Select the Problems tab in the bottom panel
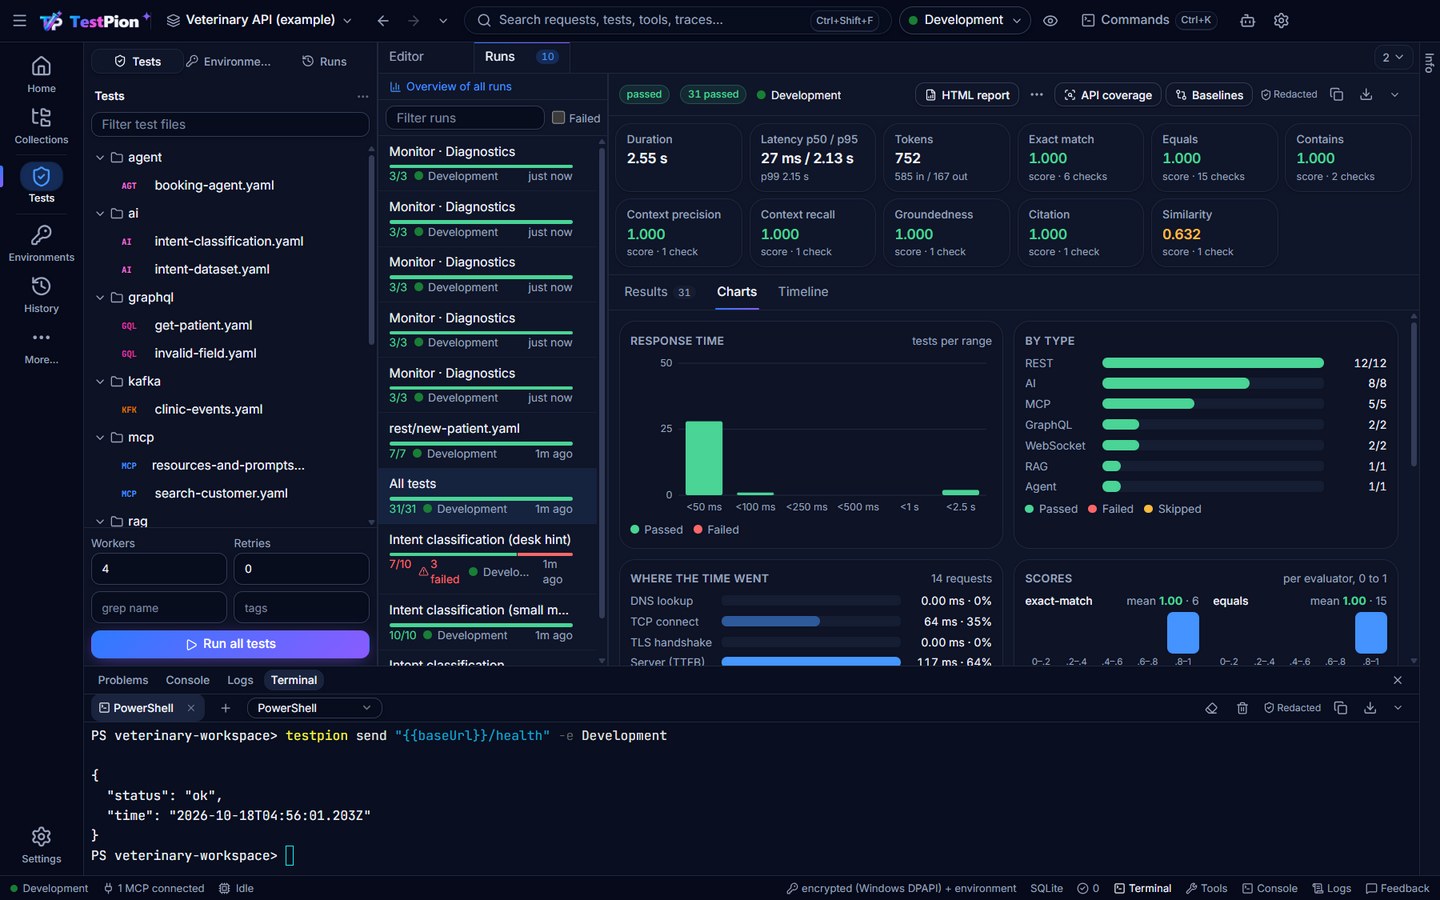 coord(123,680)
